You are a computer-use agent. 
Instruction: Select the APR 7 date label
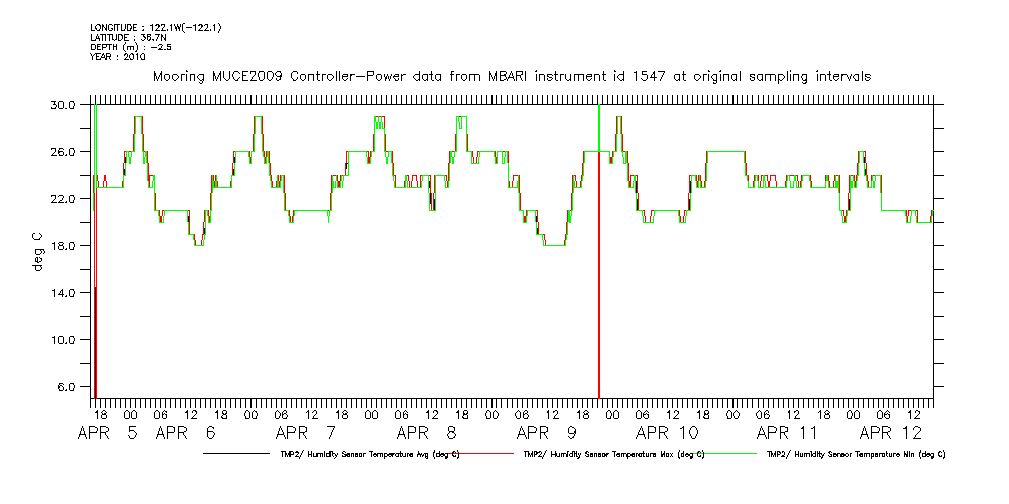(305, 434)
